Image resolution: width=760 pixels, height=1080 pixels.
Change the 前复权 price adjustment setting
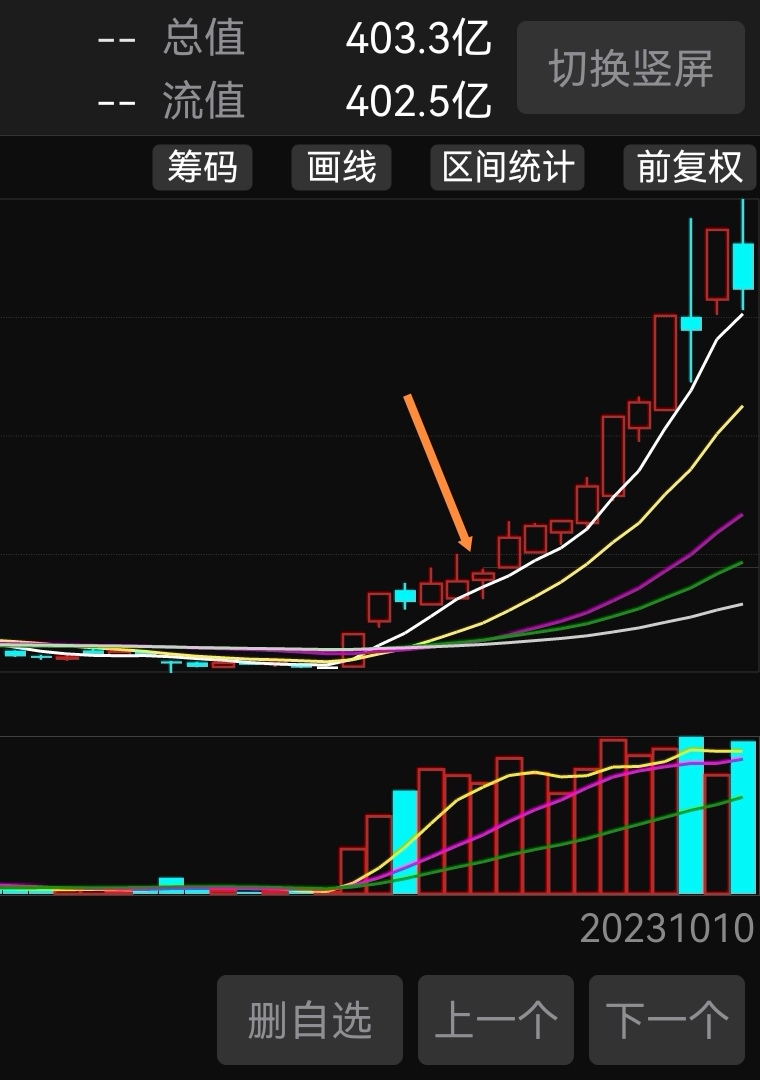tap(689, 167)
